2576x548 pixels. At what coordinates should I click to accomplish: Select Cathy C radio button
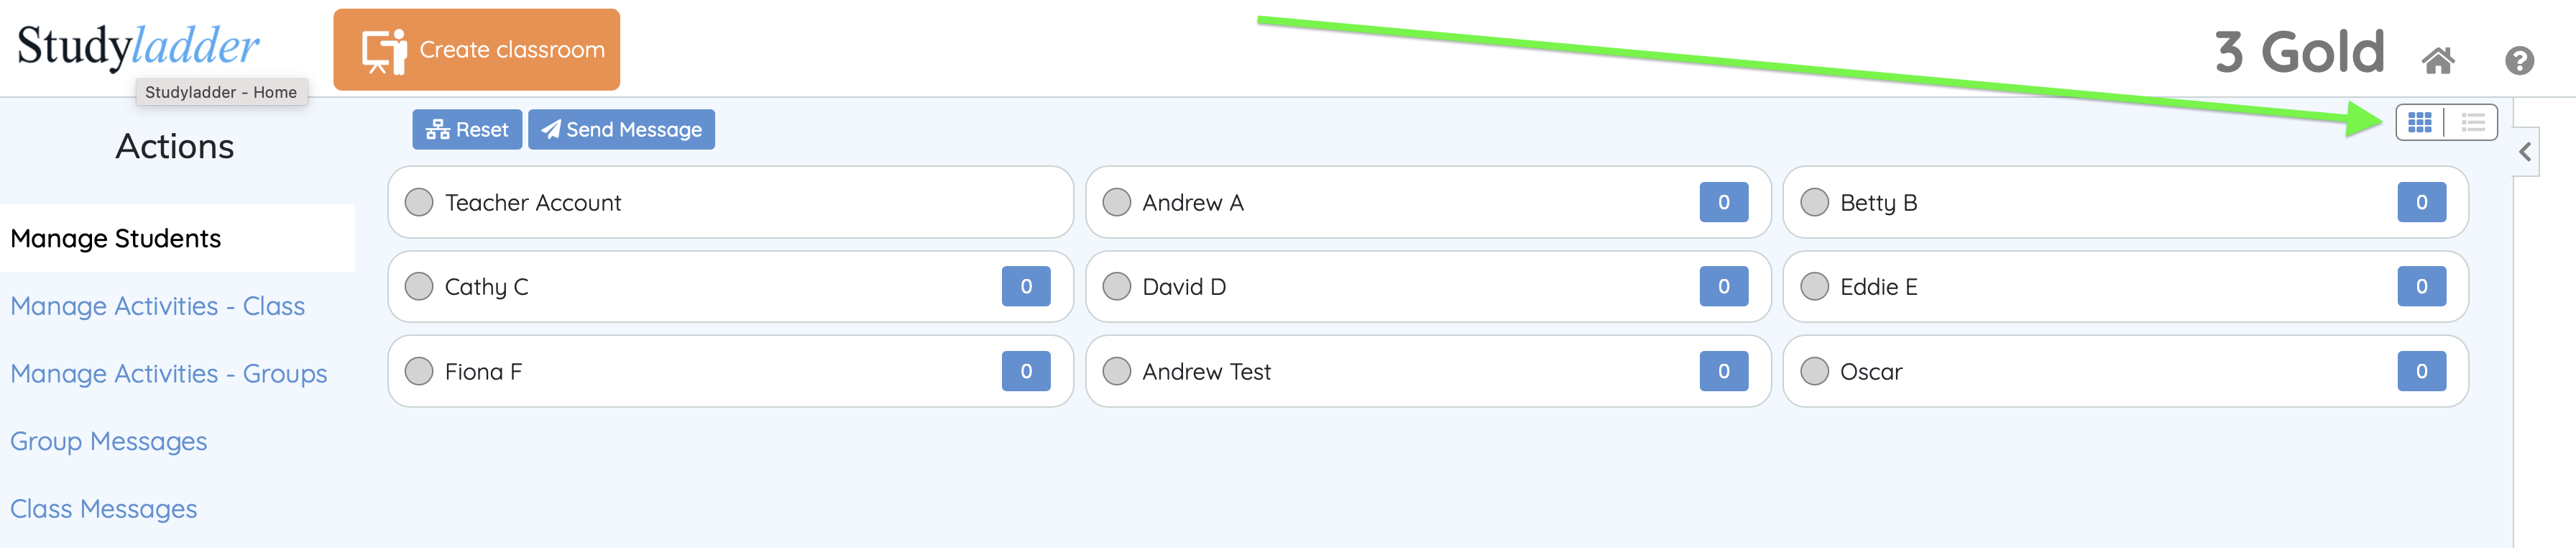(x=419, y=287)
